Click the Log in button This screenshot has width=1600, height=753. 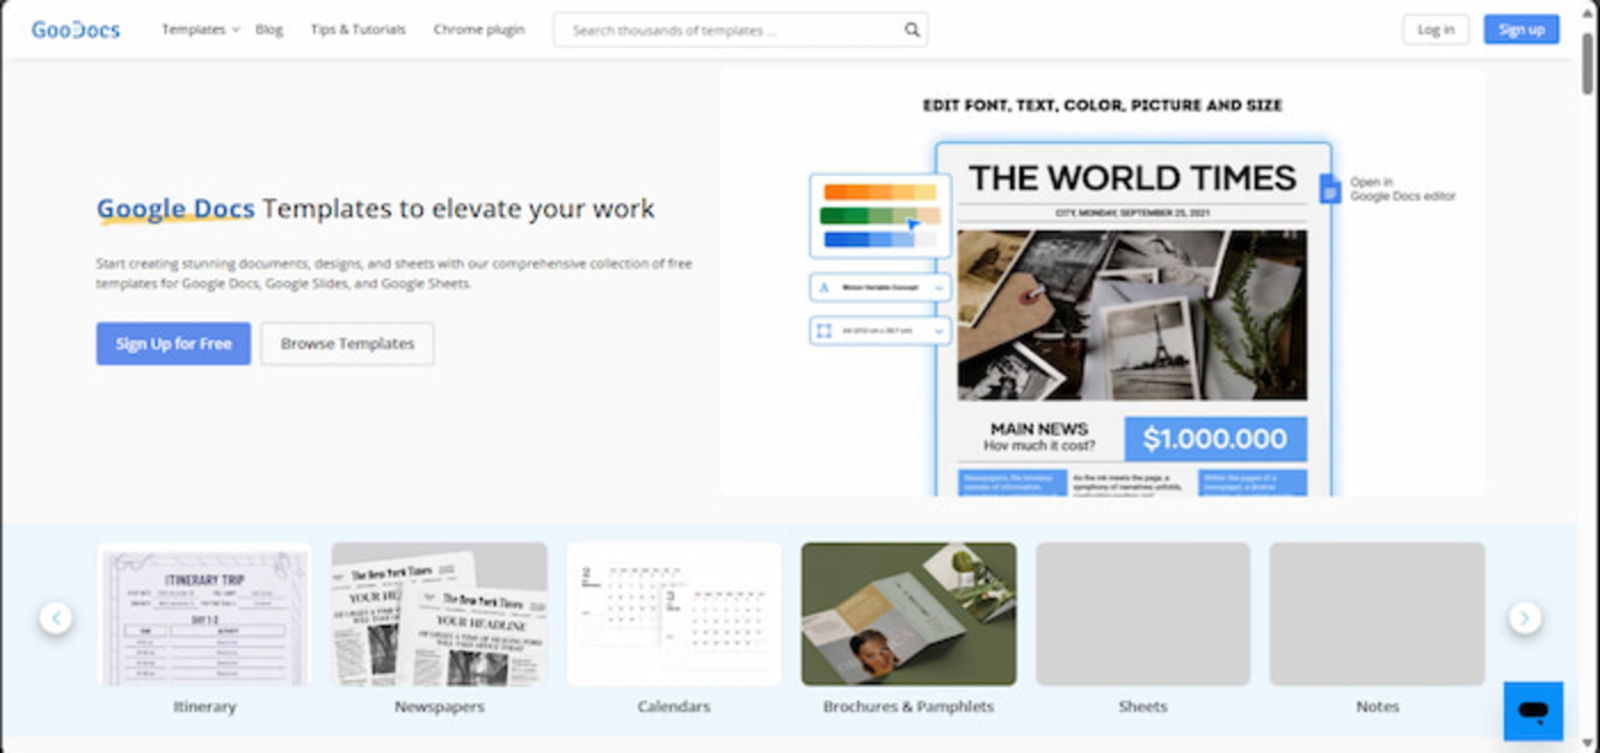point(1435,30)
